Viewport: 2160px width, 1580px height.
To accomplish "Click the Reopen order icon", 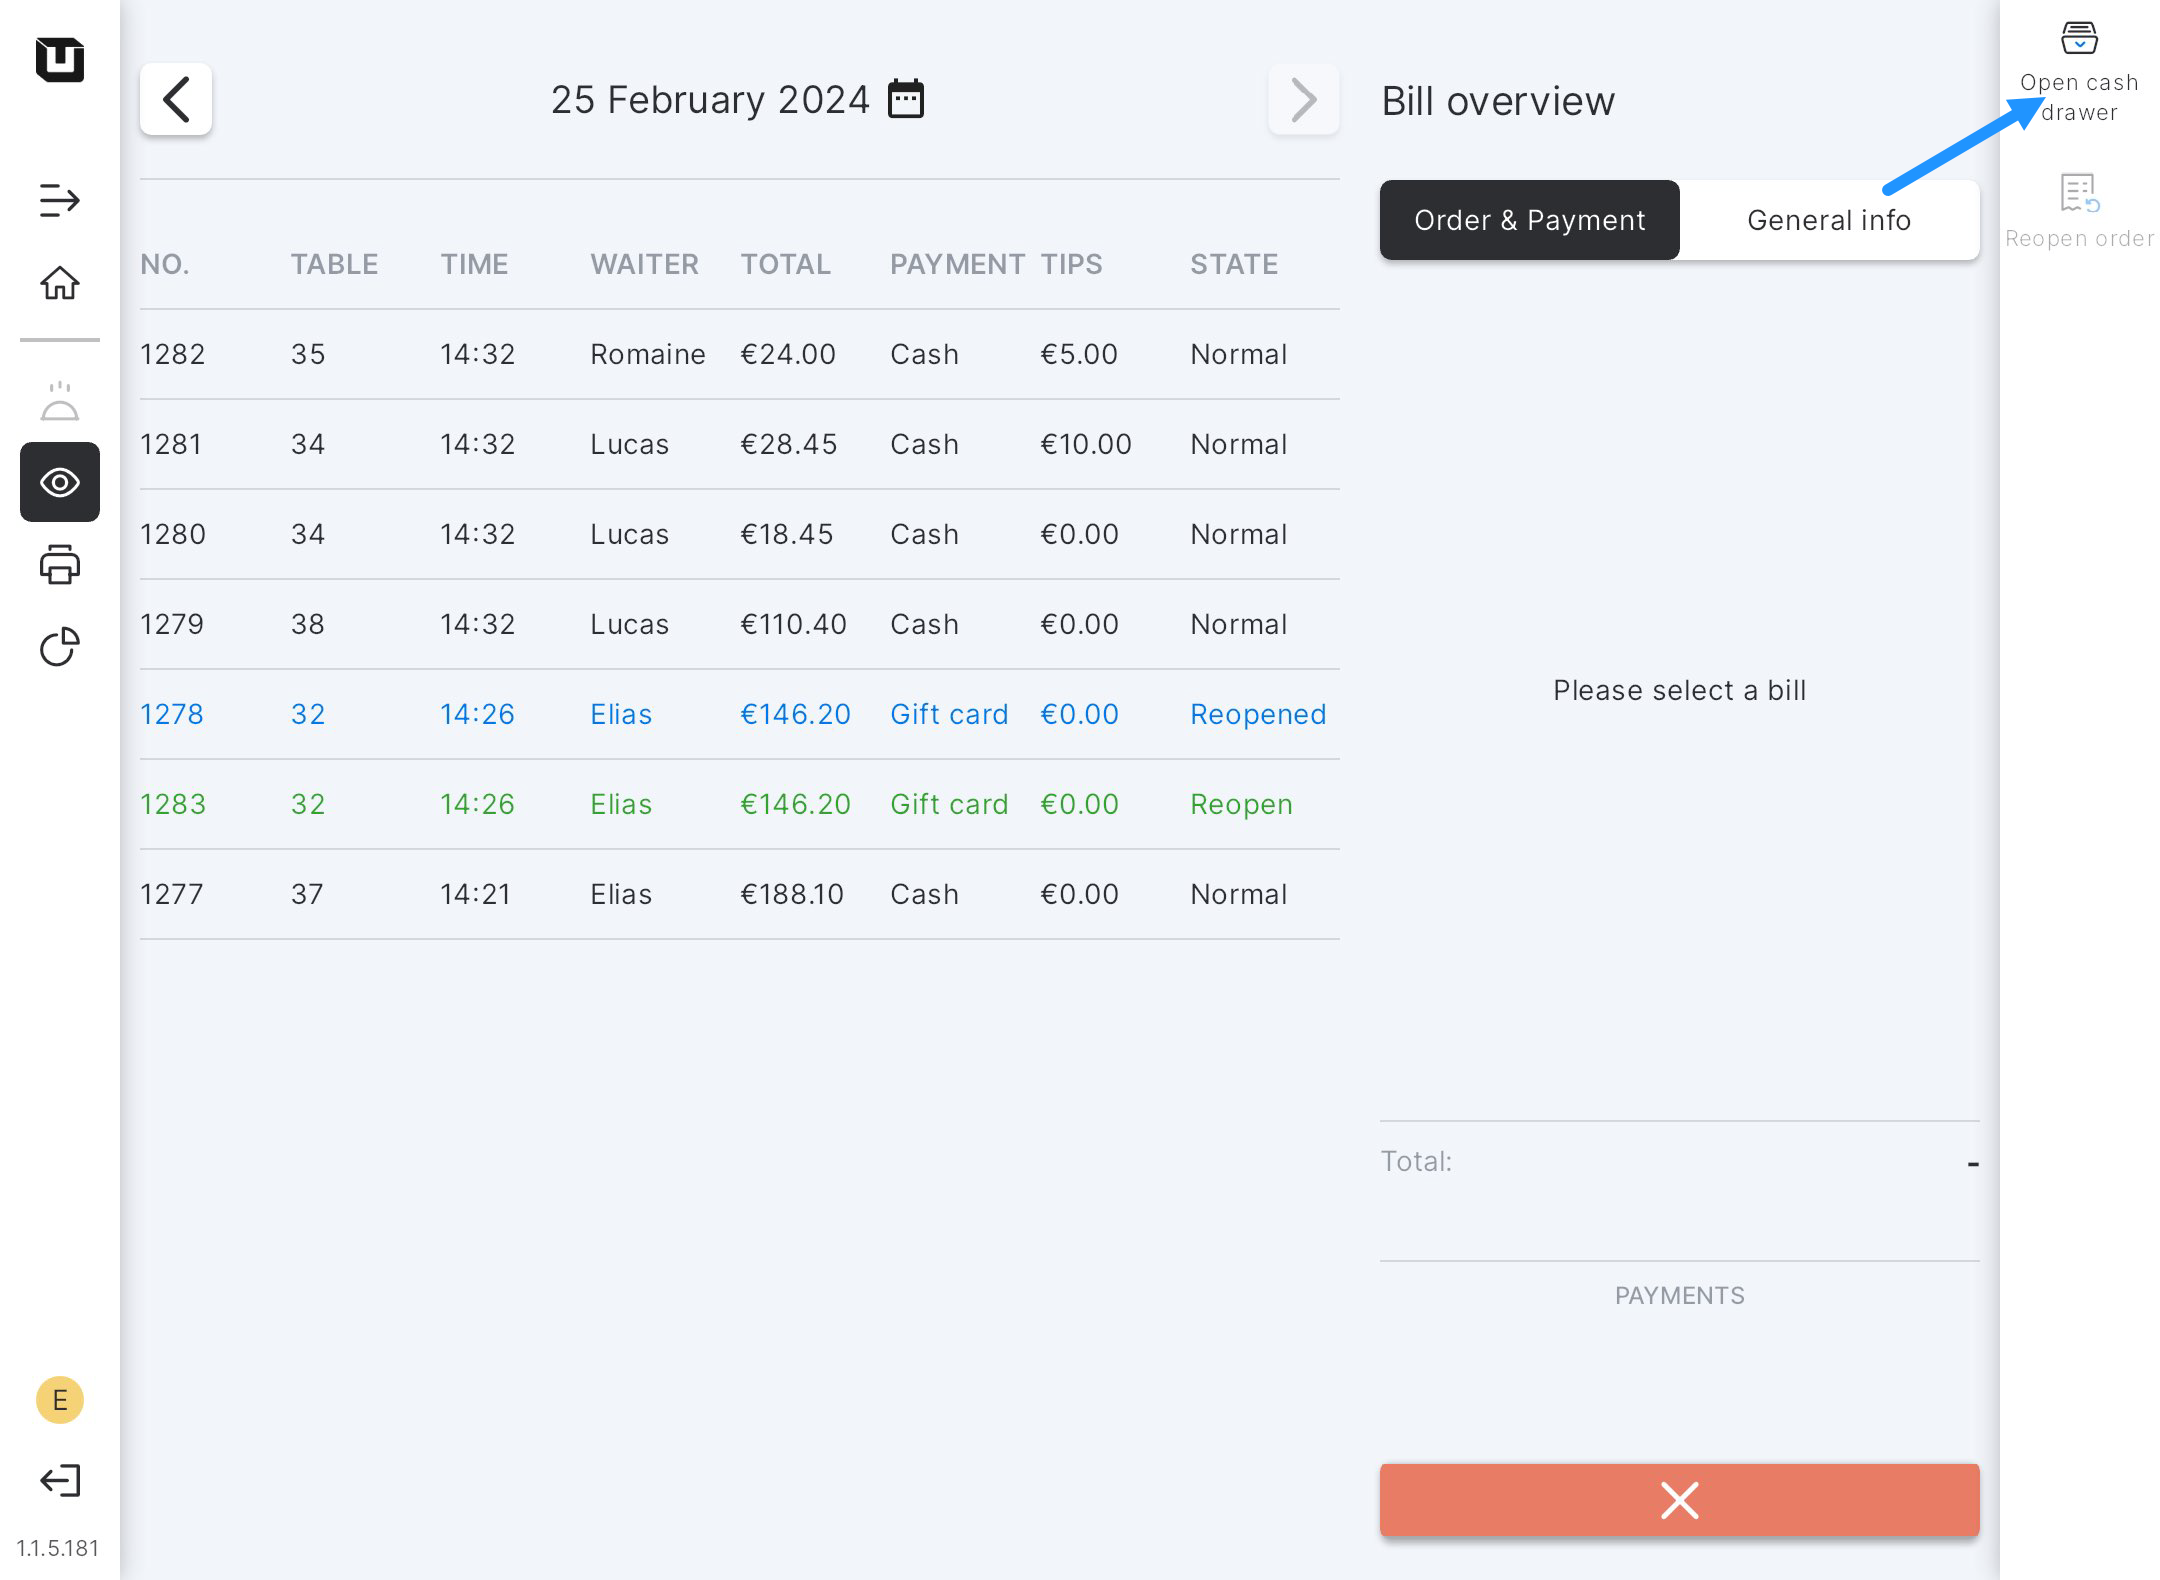I will [x=2079, y=194].
